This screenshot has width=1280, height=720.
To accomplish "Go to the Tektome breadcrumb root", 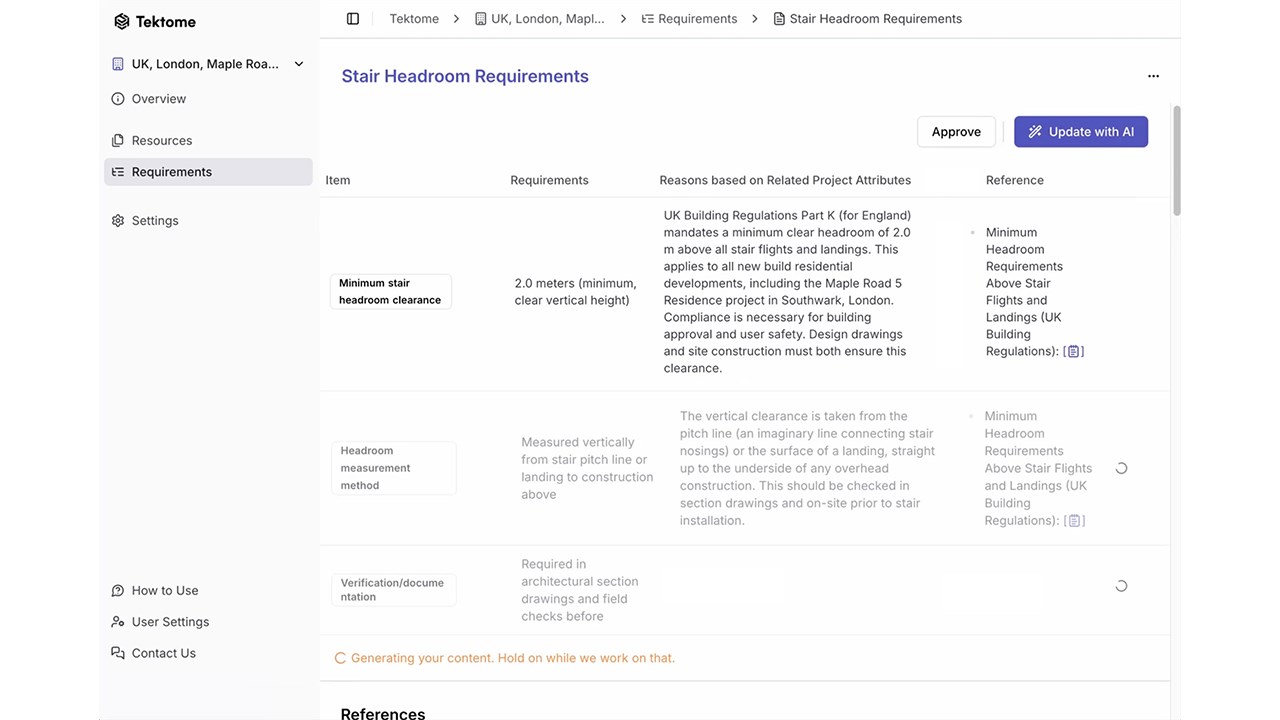I will (414, 18).
